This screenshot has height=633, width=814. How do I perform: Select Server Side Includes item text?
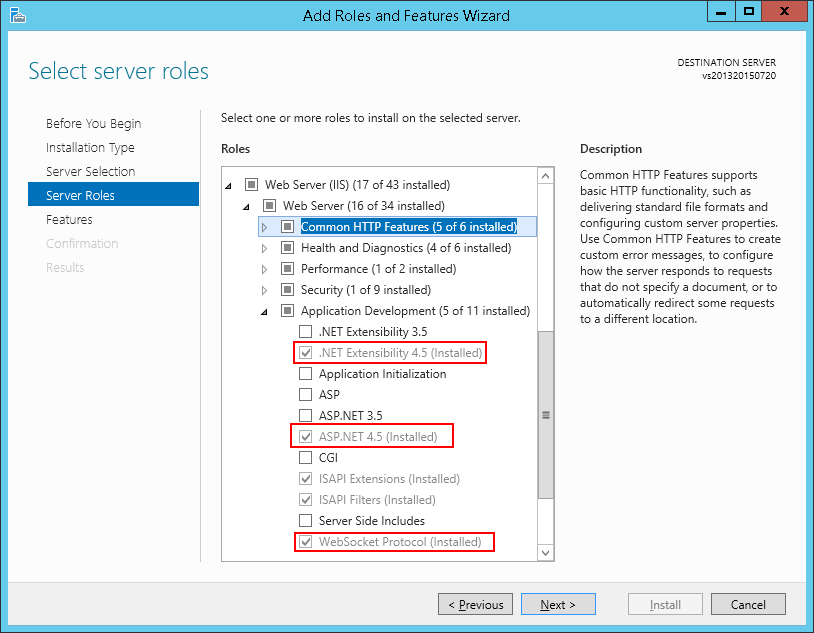coord(372,520)
